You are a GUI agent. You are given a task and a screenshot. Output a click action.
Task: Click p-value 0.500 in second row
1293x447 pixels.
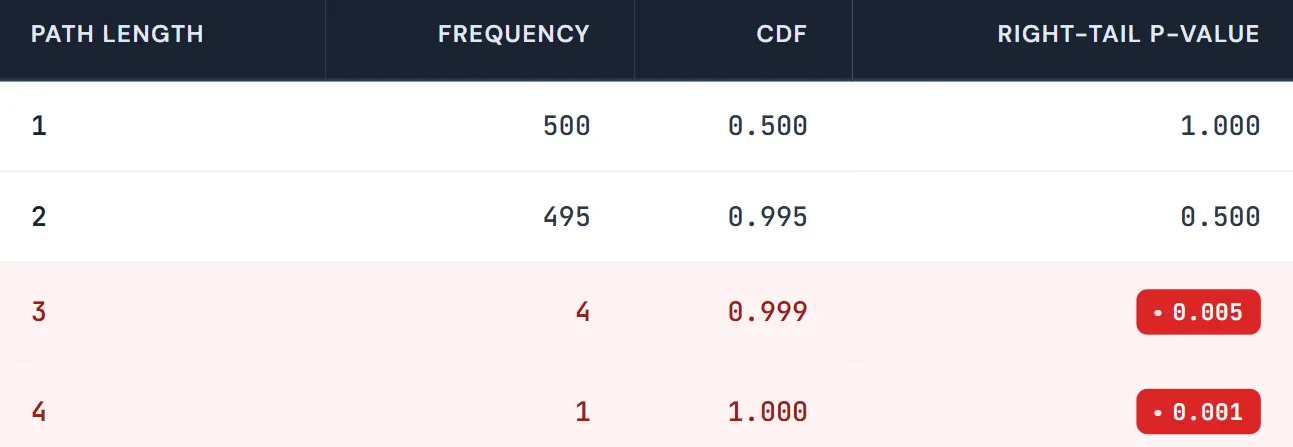pos(1220,217)
